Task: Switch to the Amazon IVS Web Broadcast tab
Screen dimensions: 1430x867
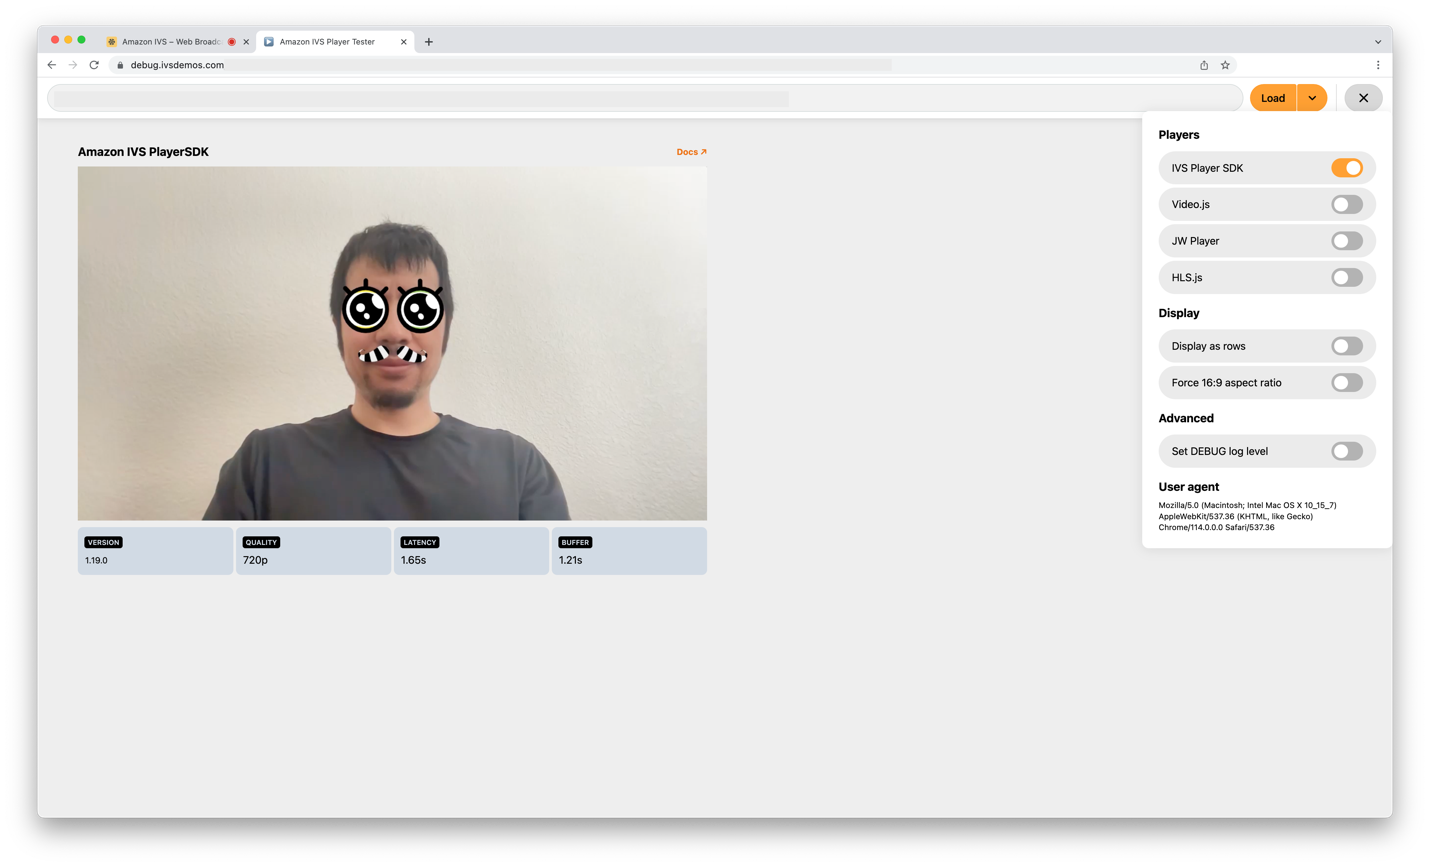Action: point(170,41)
